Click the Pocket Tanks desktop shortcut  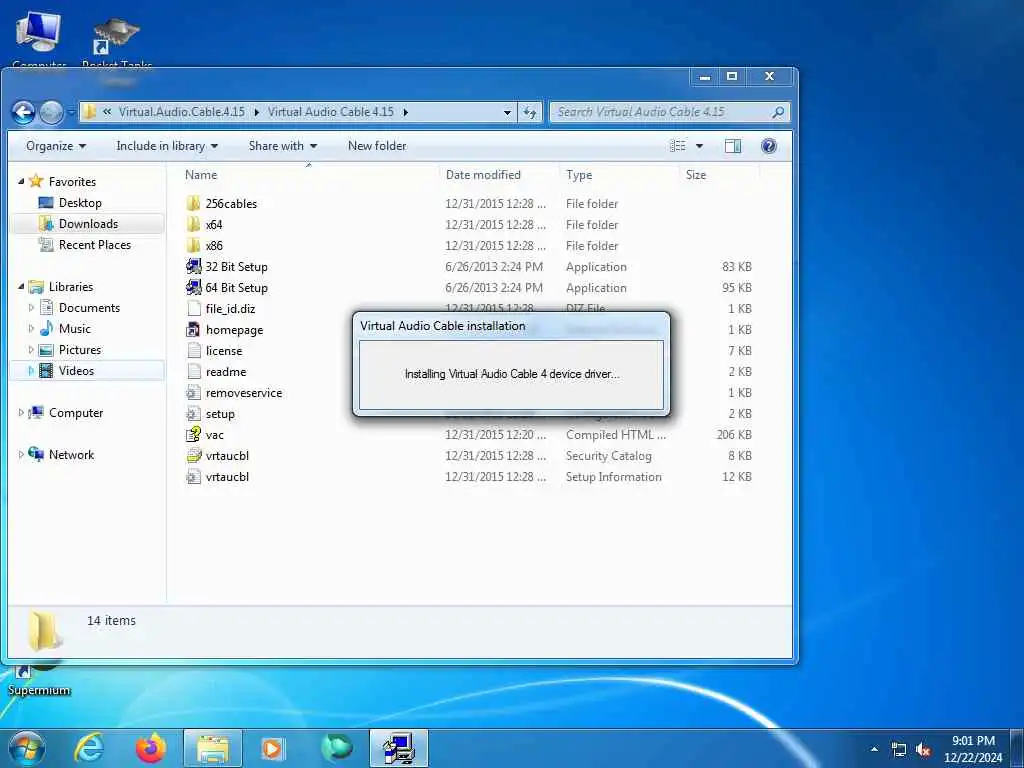click(x=117, y=42)
